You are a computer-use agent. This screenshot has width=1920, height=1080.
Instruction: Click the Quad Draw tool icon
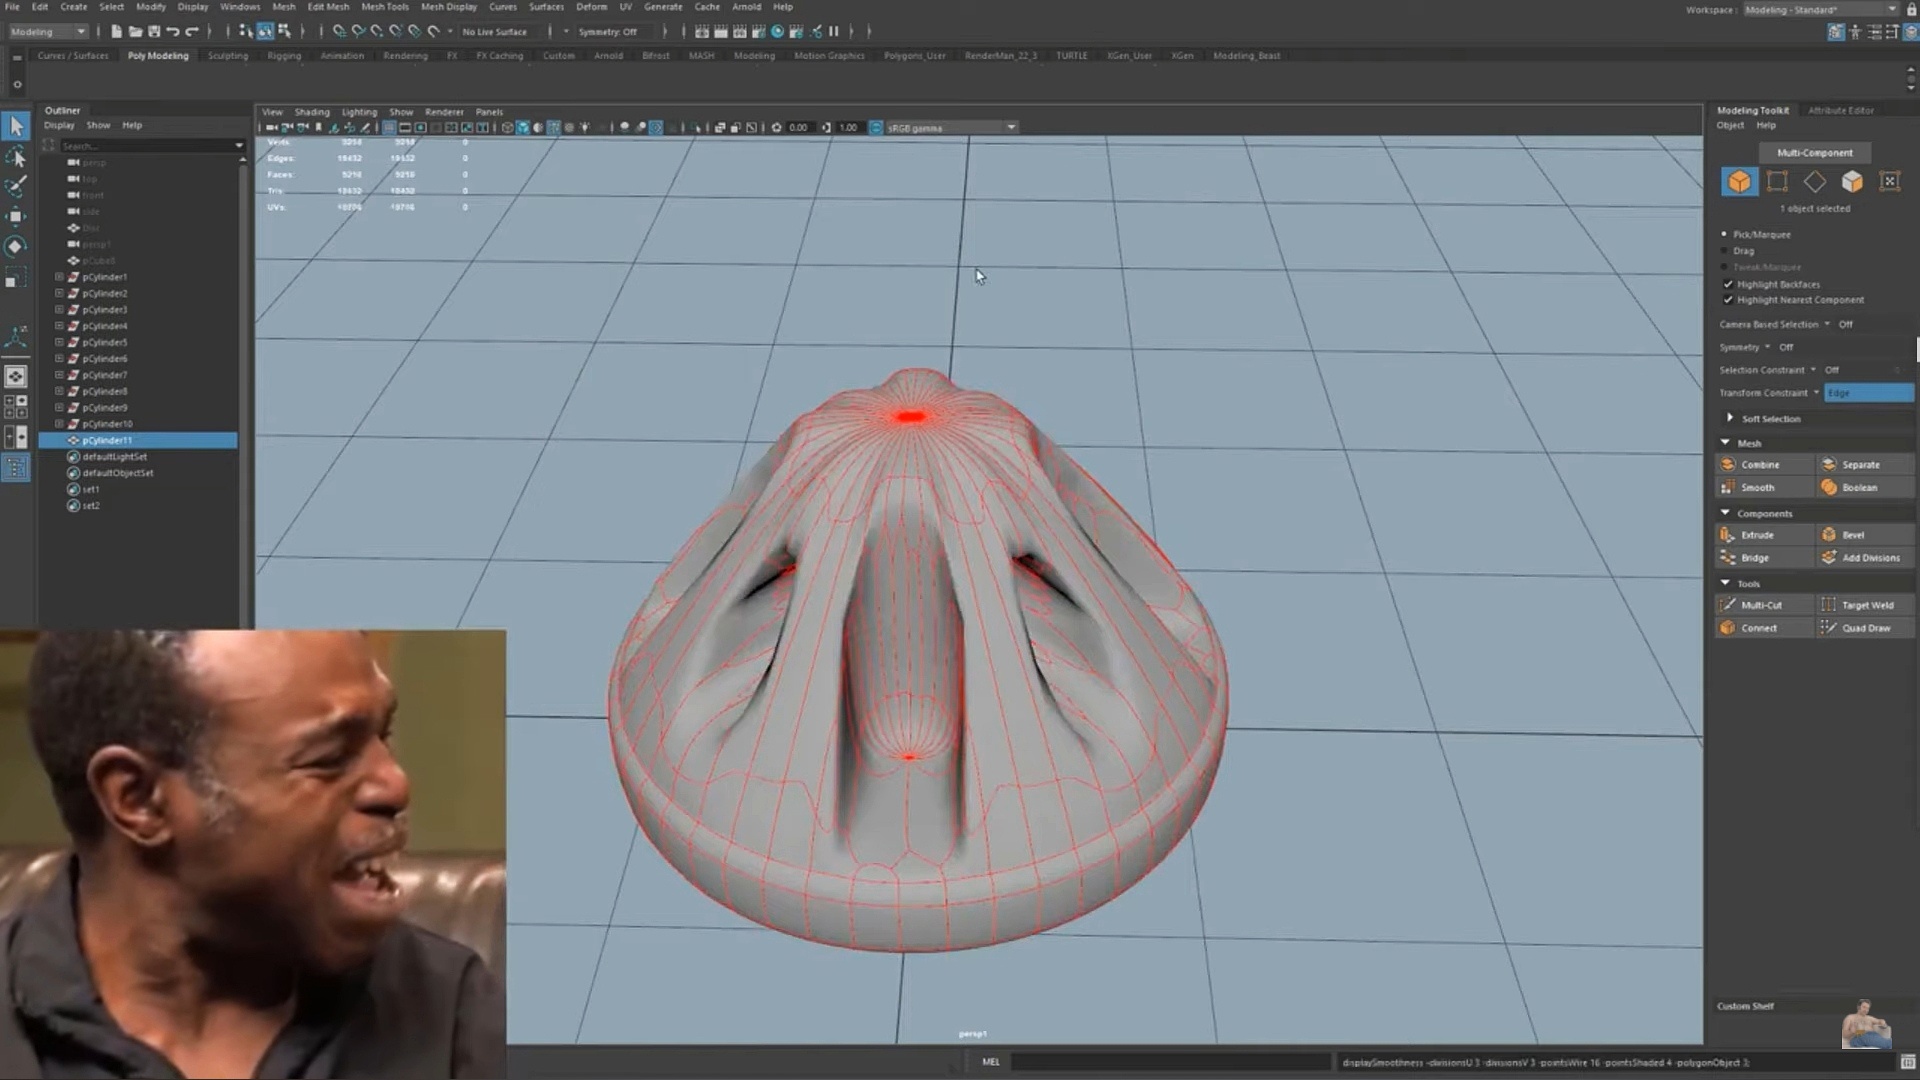1829,628
